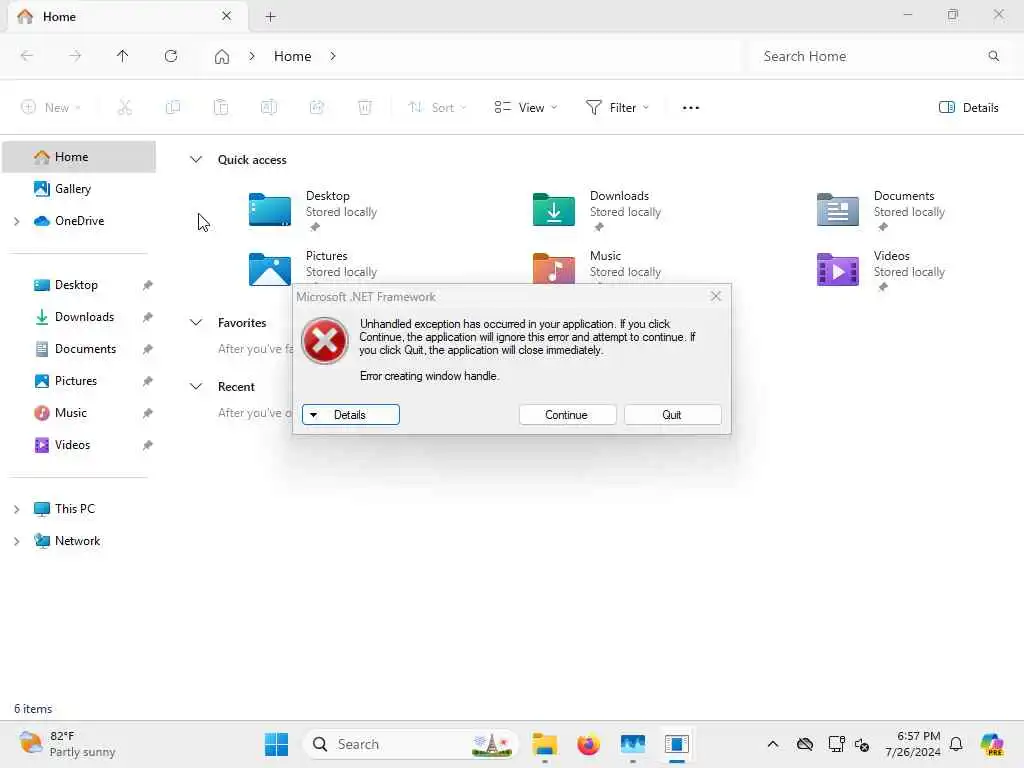Open the Filter dropdown
1024x768 pixels.
click(x=617, y=108)
